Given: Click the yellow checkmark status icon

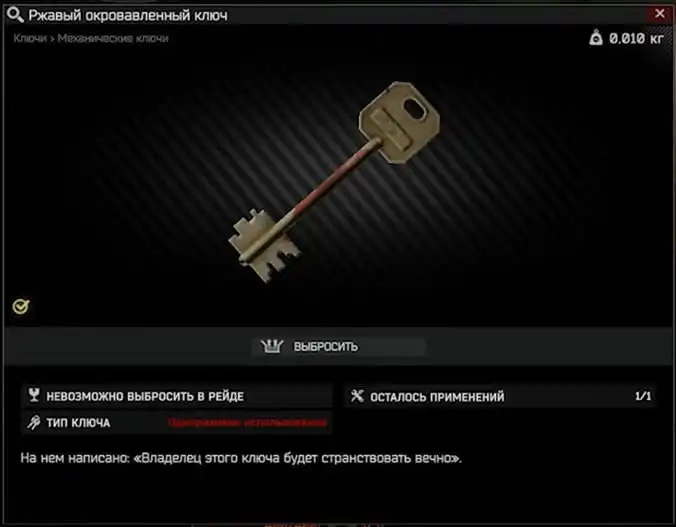Looking at the screenshot, I should (x=20, y=307).
